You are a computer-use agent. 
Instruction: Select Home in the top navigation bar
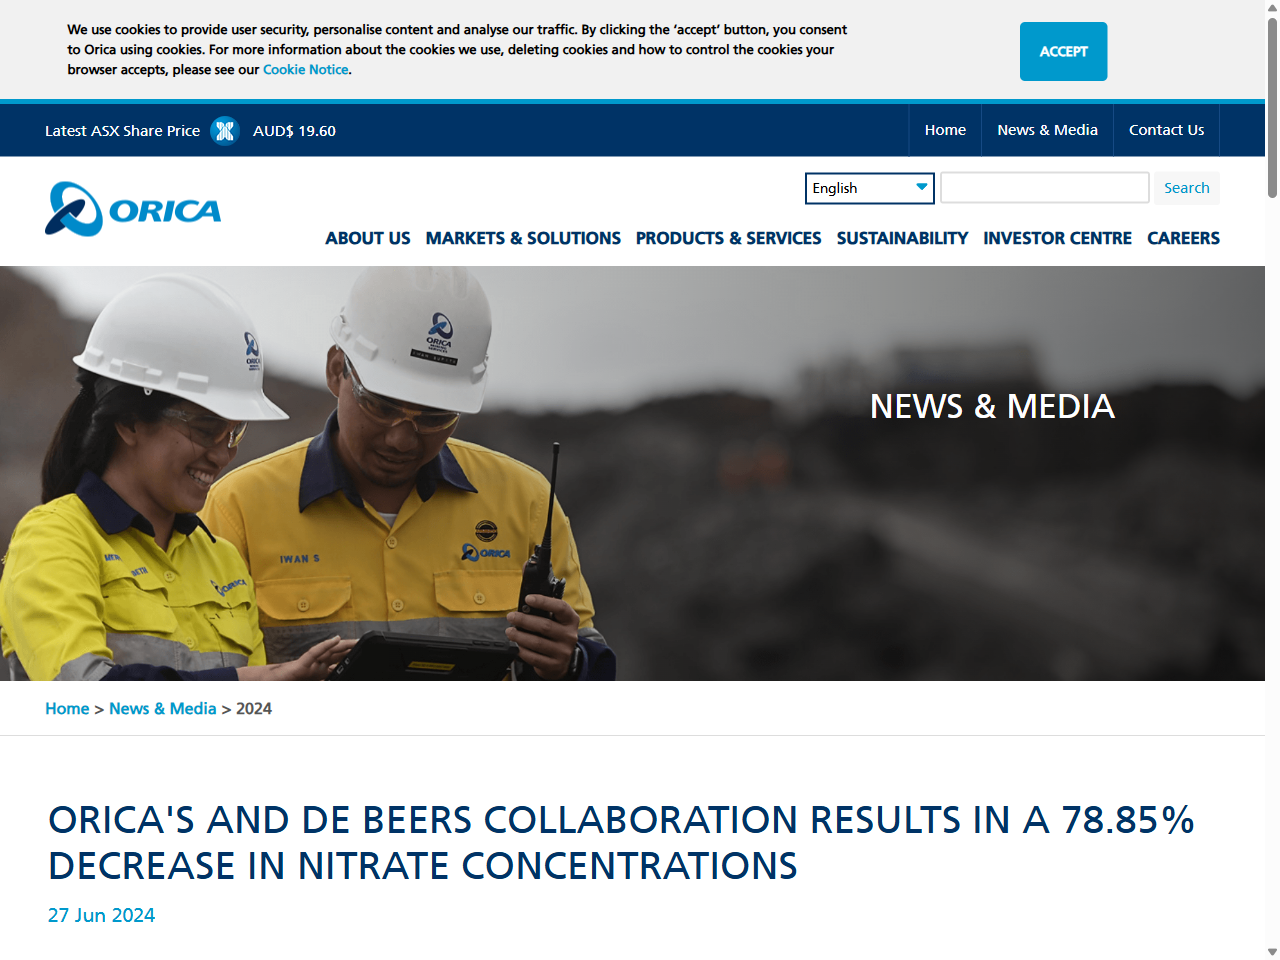[945, 129]
